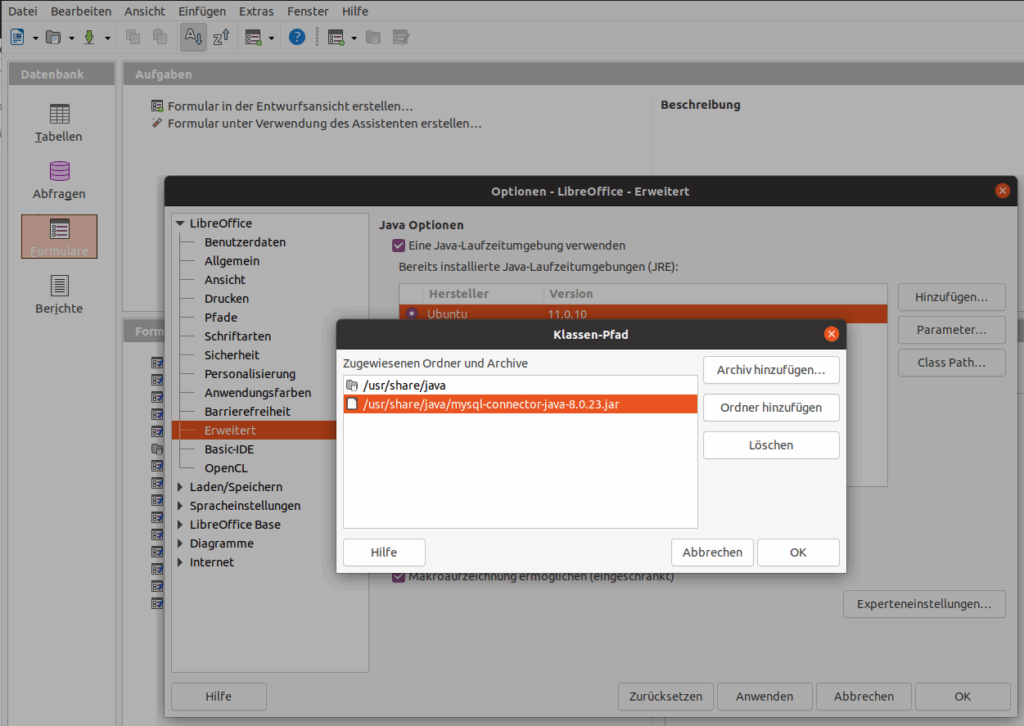Select mysql-connector-java-8.0.23.jar entry
The height and width of the screenshot is (726, 1024).
click(x=520, y=404)
